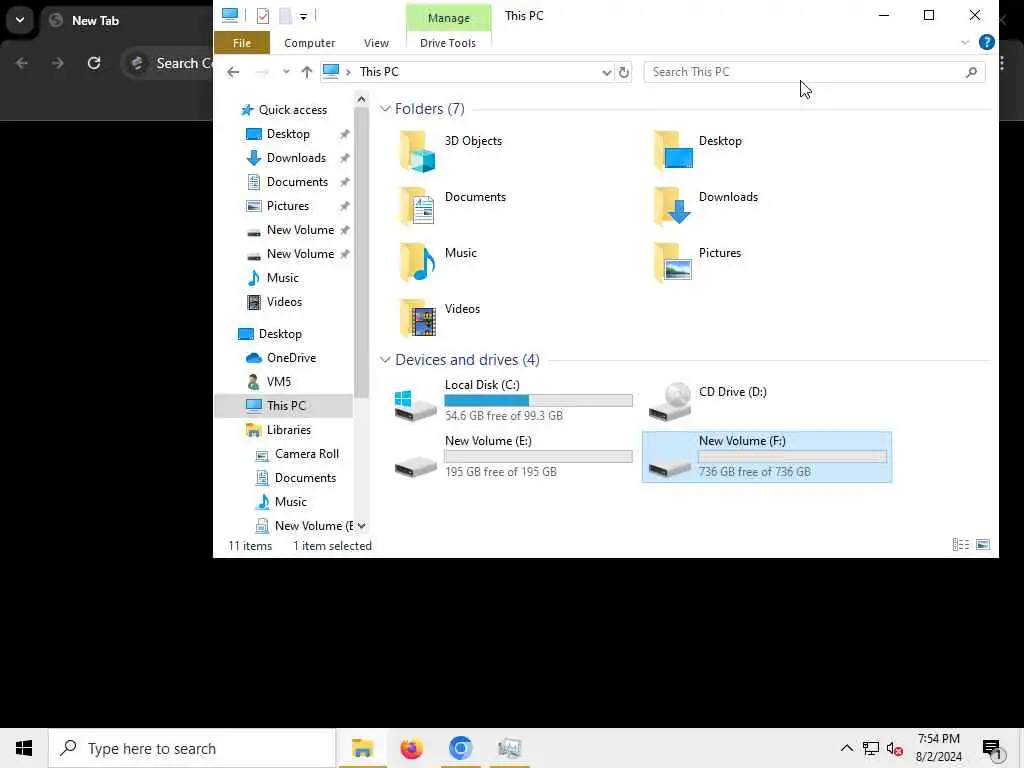Select Downloads under Quick access

coord(296,158)
